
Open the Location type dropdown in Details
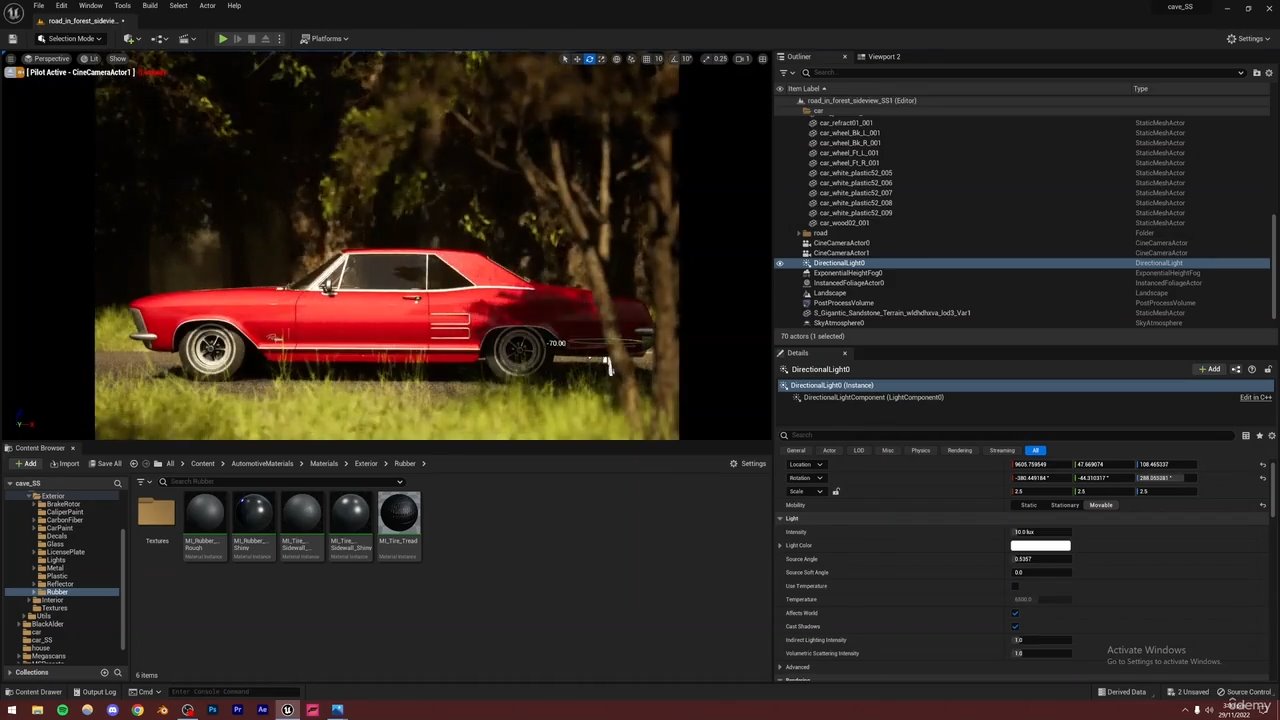806,465
